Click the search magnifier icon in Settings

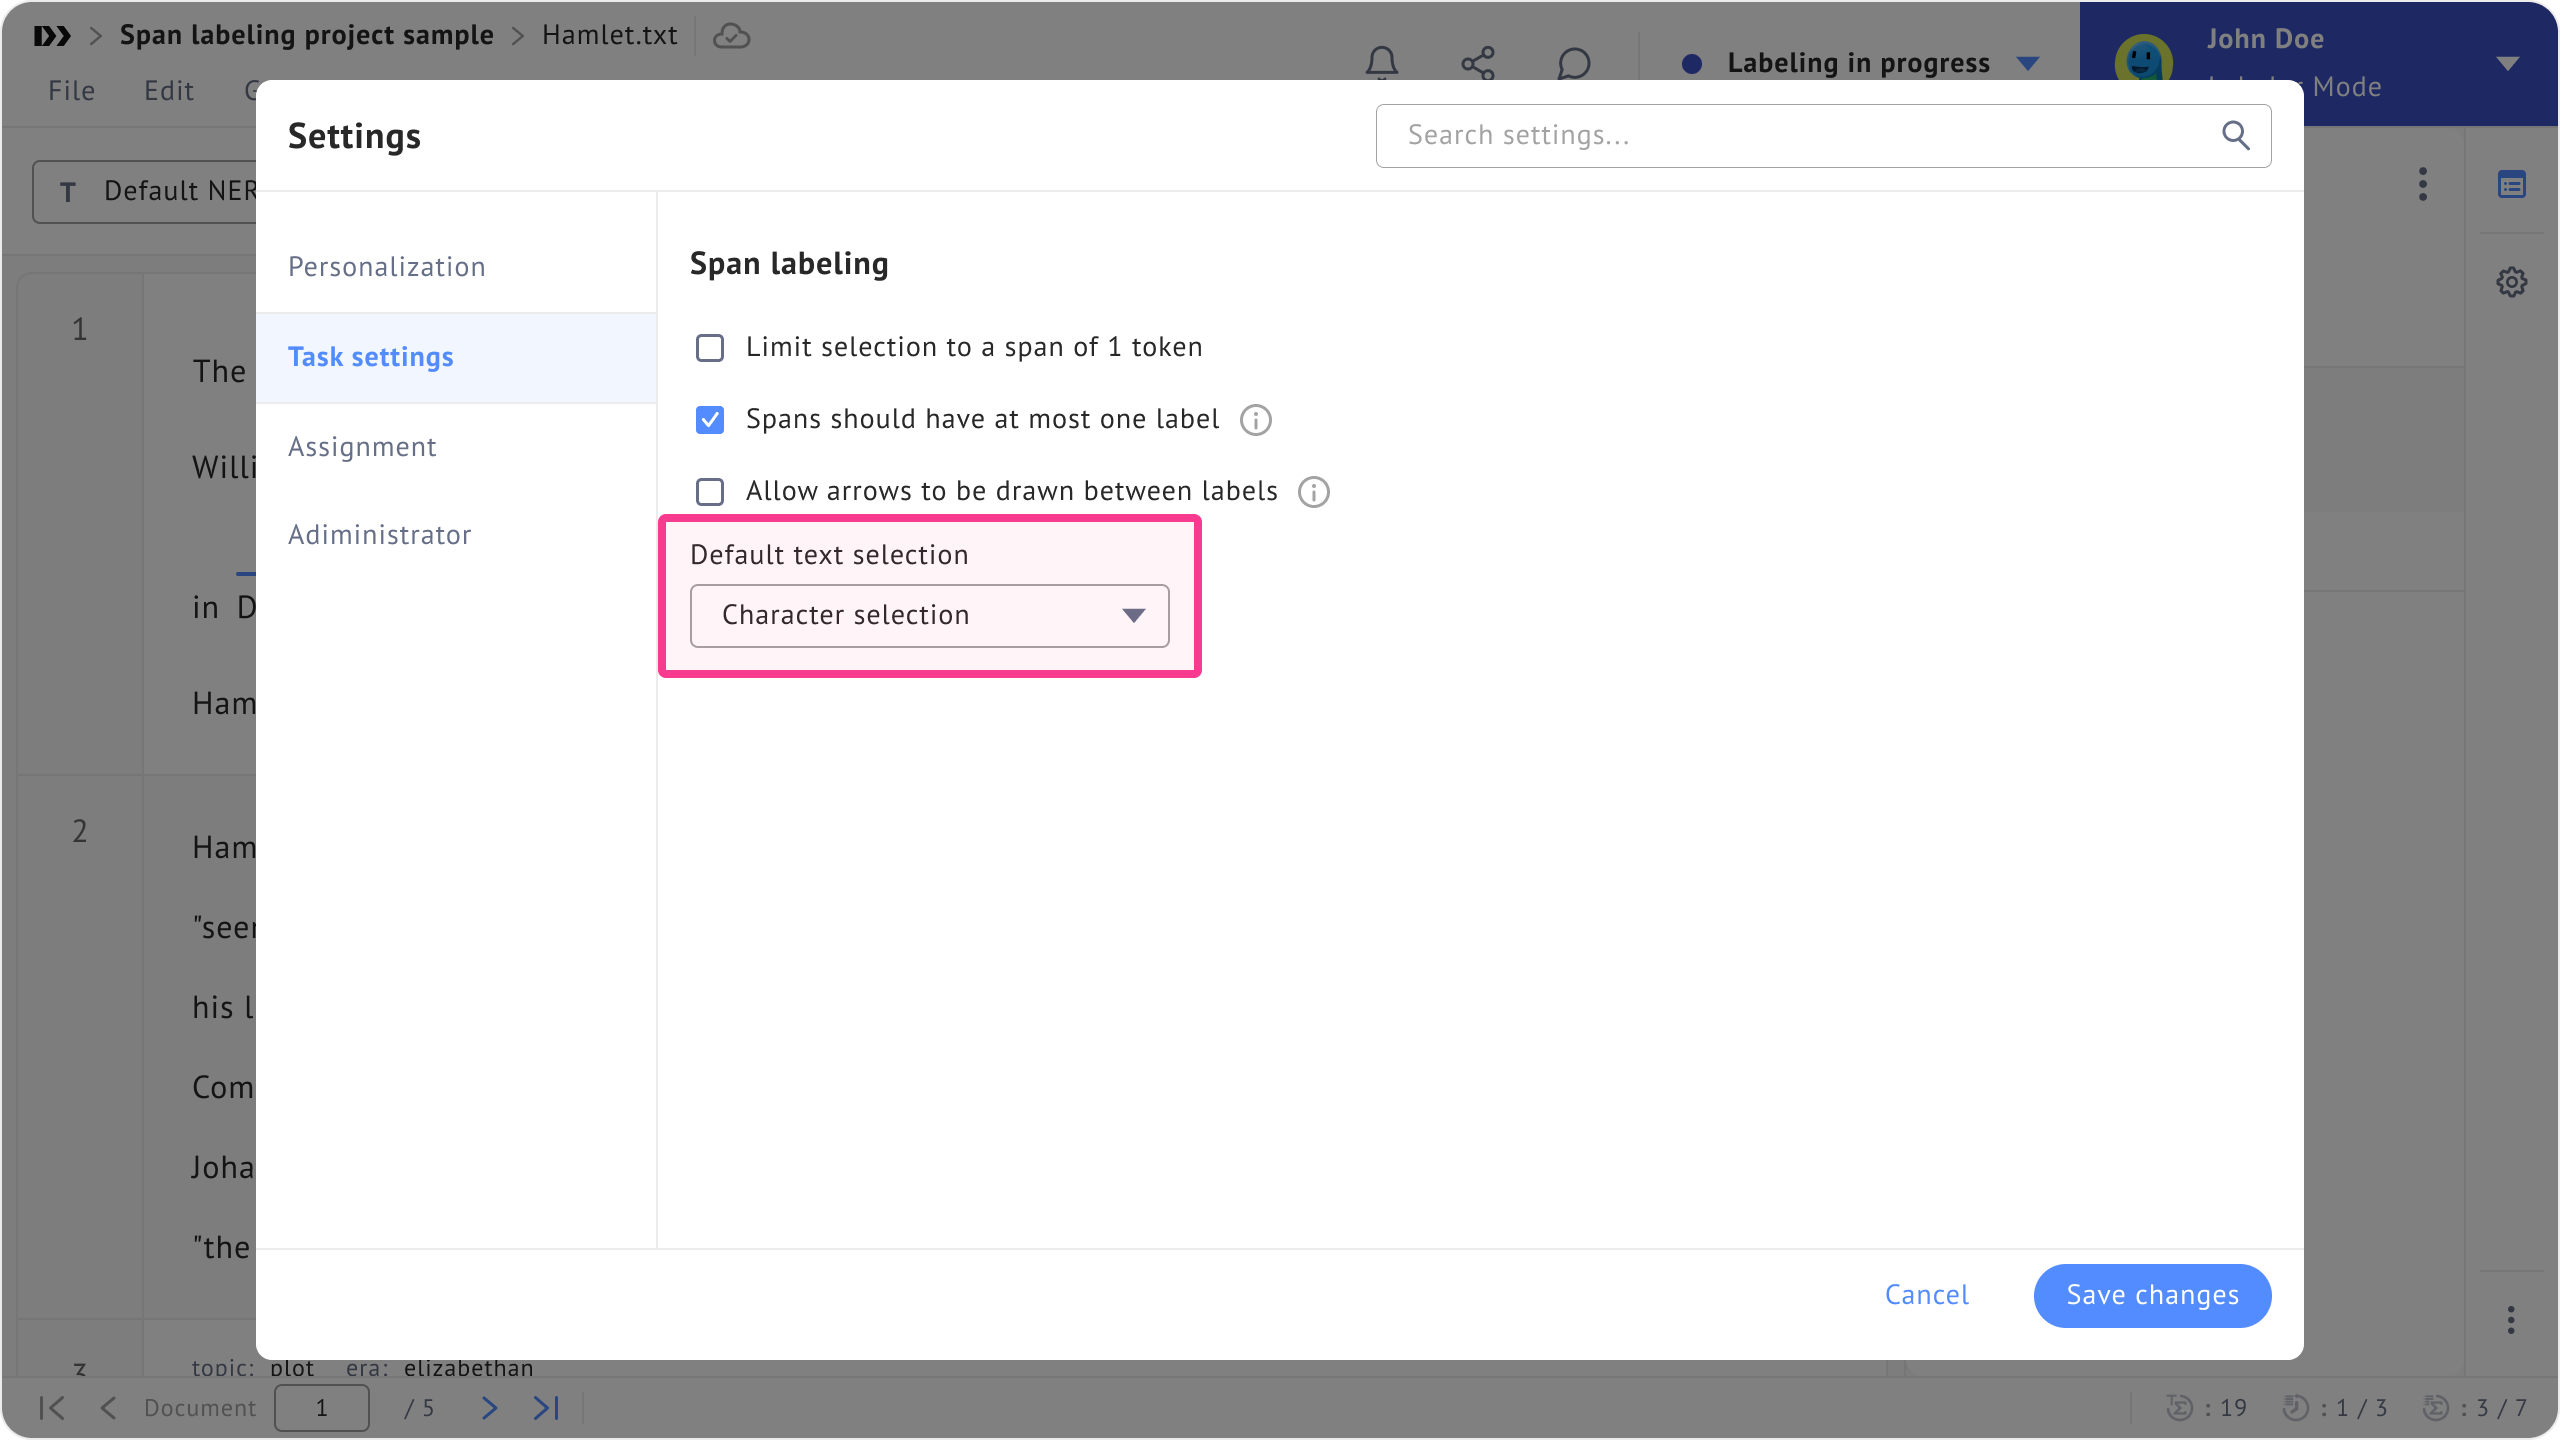click(2235, 135)
